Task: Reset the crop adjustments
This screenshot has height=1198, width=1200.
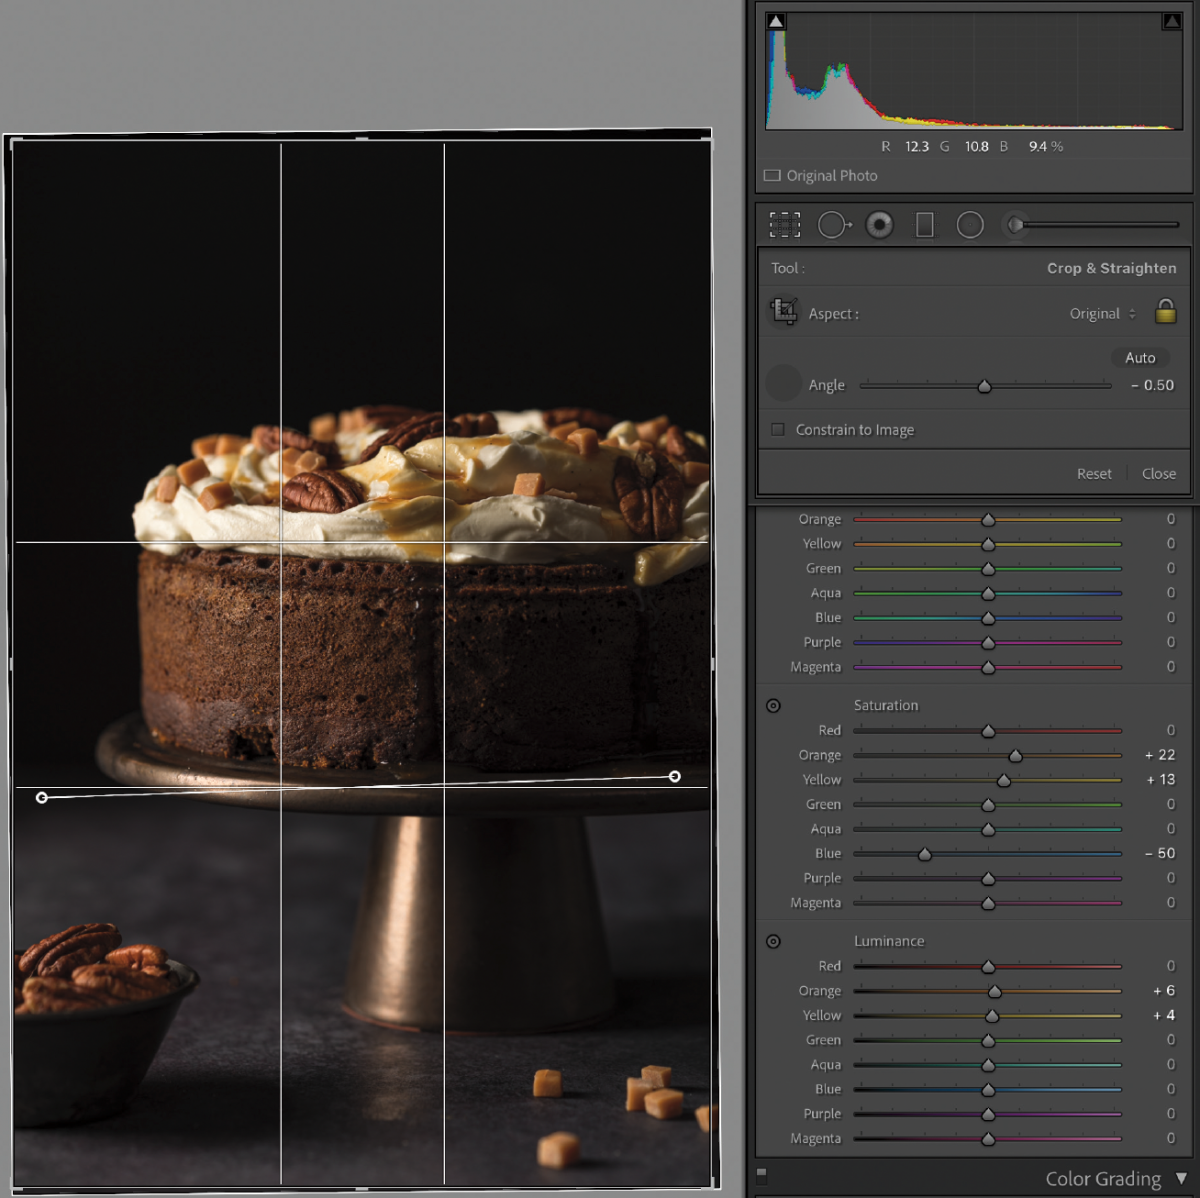Action: click(1094, 473)
